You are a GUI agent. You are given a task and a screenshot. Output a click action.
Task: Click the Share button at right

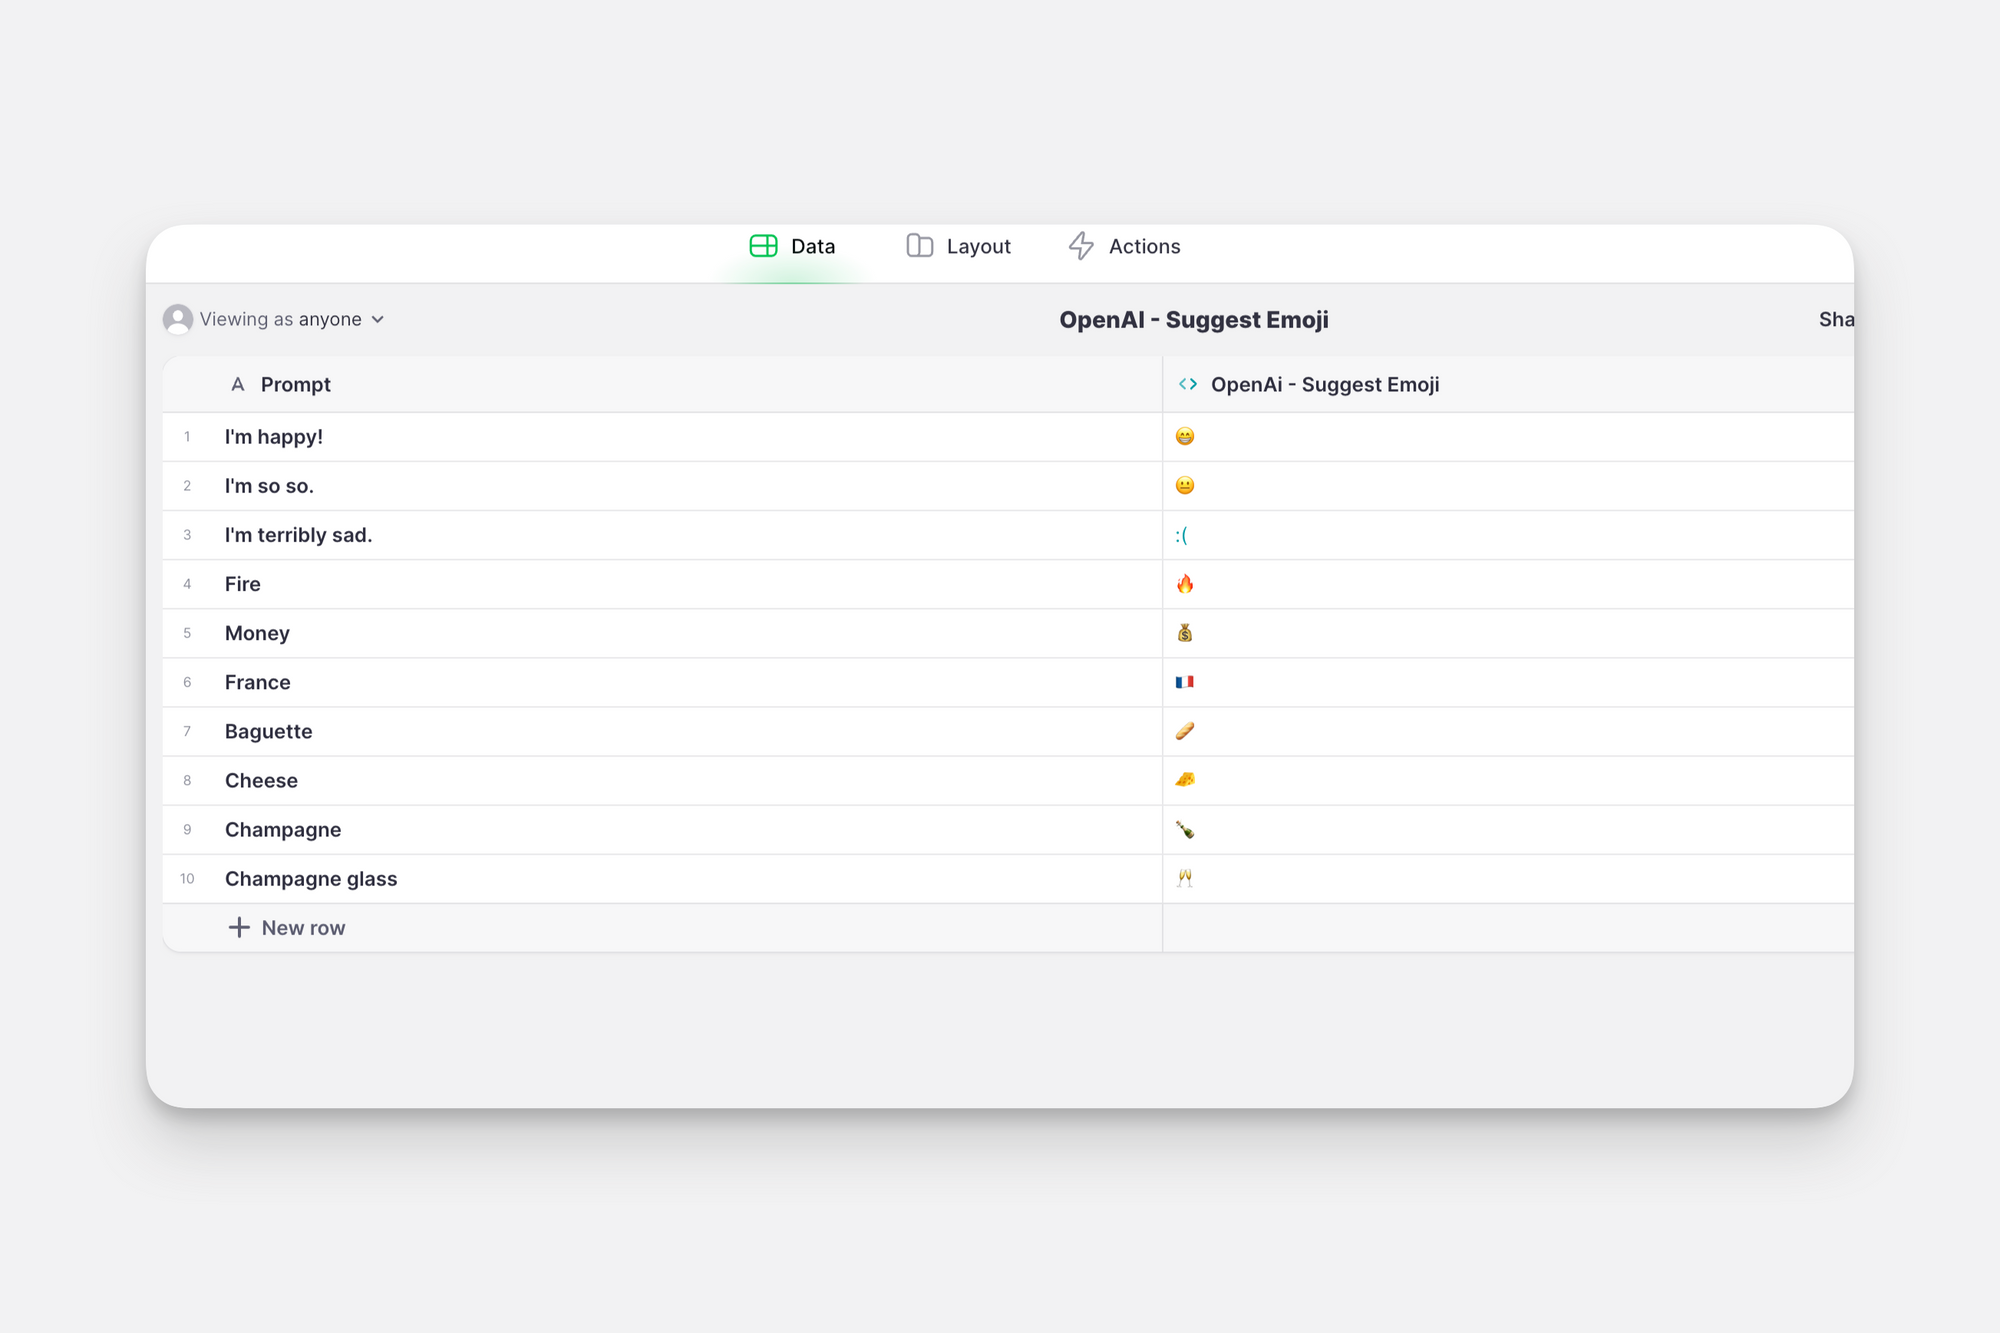tap(1835, 319)
